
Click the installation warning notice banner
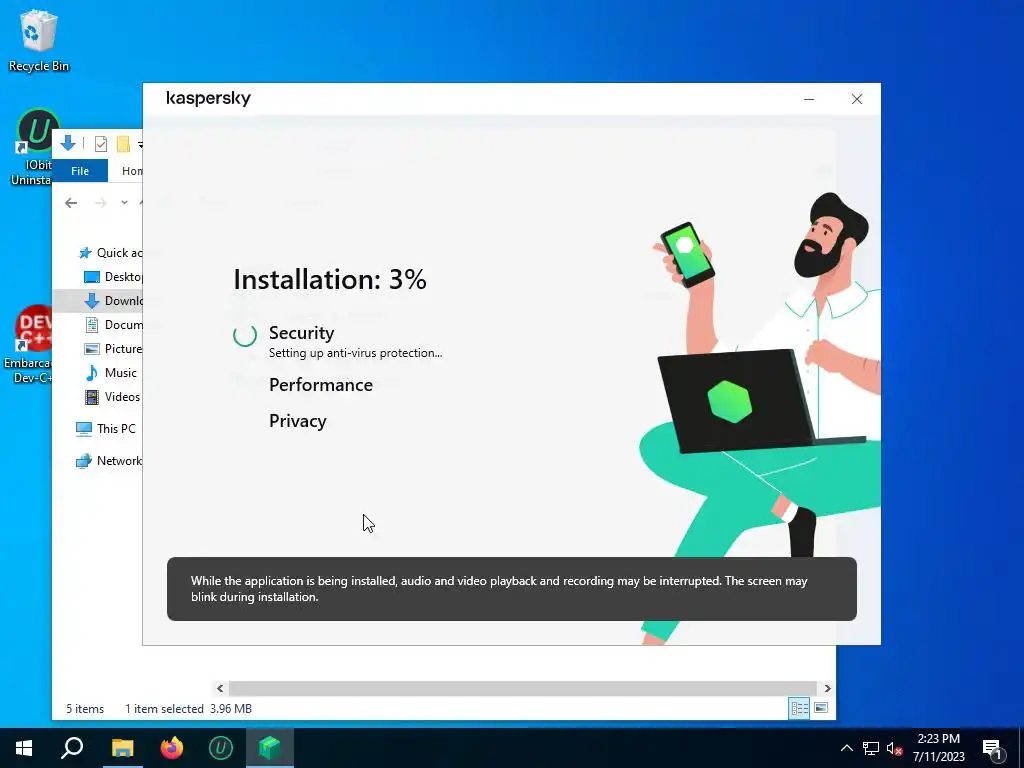click(512, 589)
